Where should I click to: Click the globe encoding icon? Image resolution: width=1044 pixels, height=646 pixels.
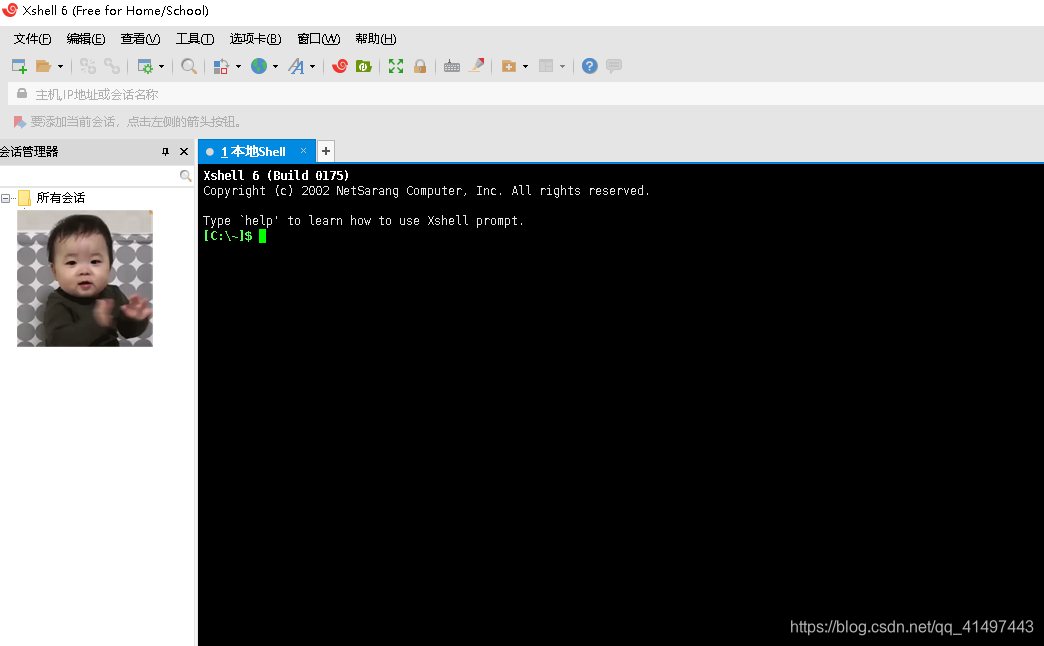[x=259, y=66]
